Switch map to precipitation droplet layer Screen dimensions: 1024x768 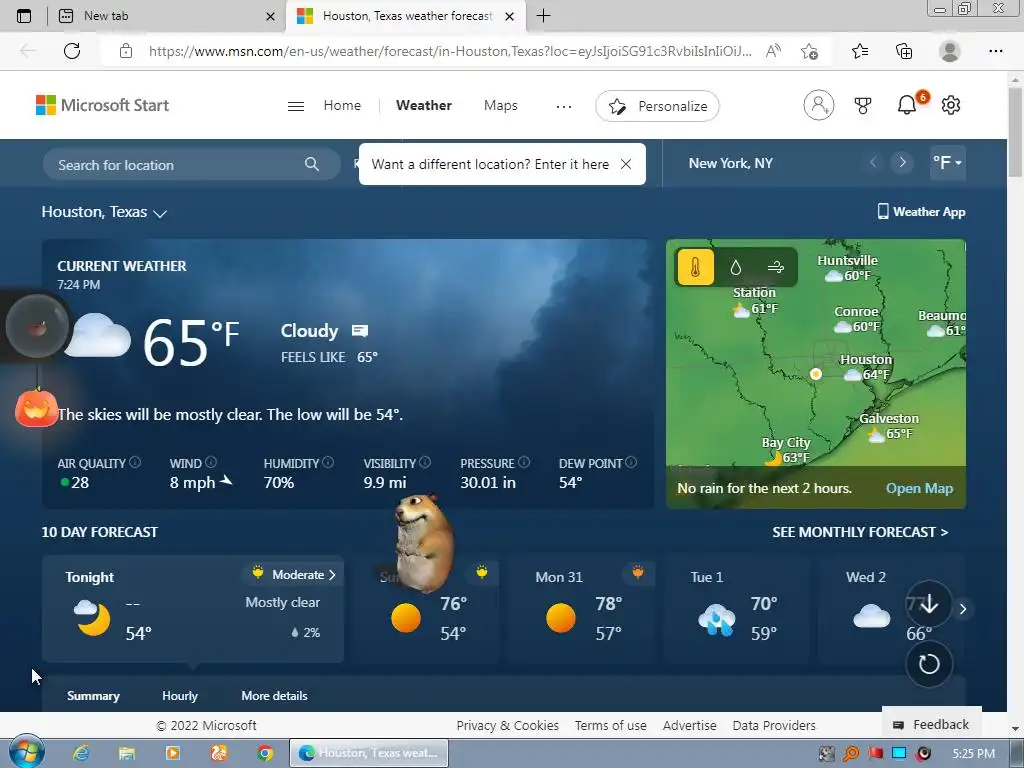click(735, 267)
